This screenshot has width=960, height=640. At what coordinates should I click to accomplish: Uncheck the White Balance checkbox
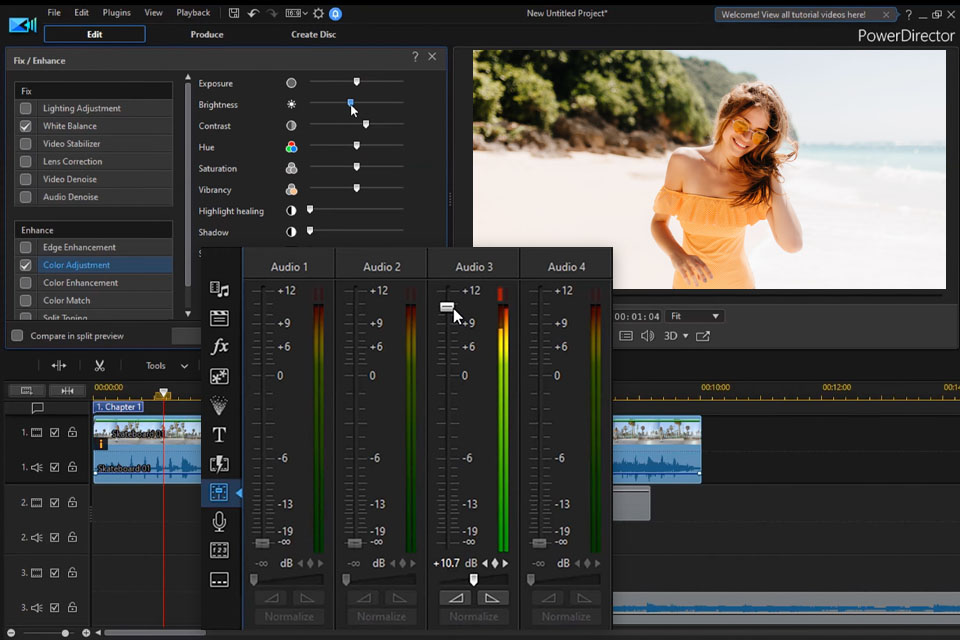[x=25, y=126]
